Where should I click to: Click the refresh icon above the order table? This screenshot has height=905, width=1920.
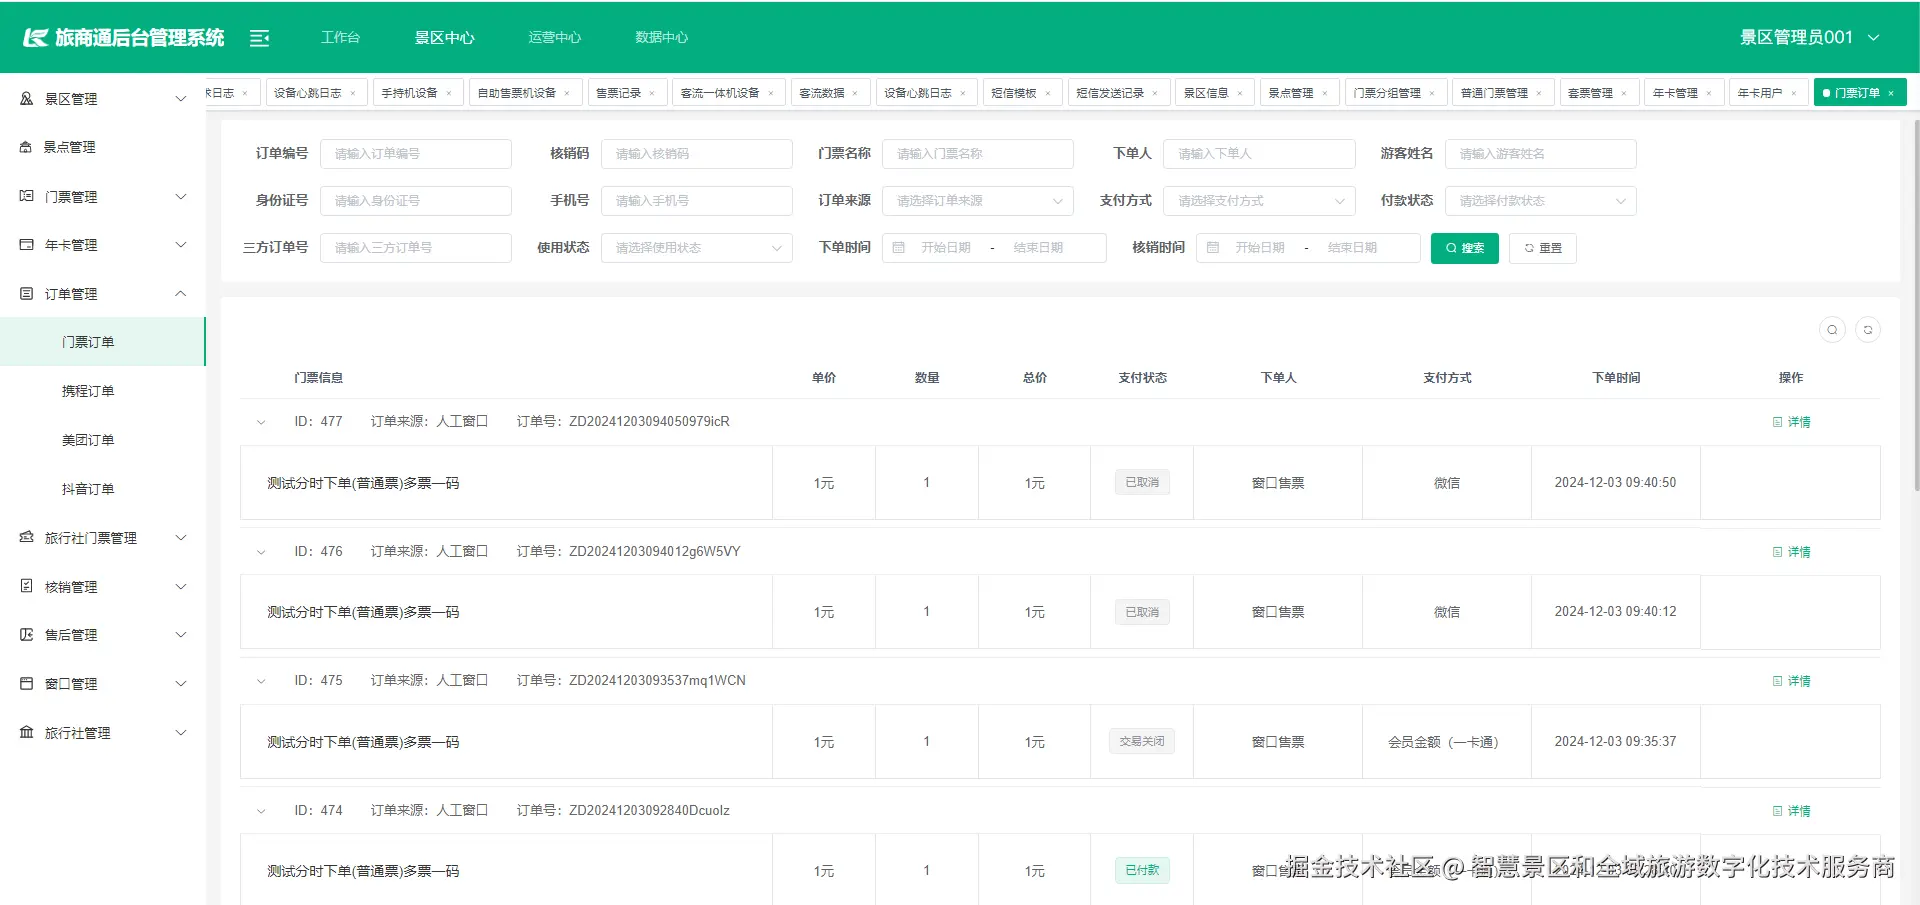[x=1868, y=329]
